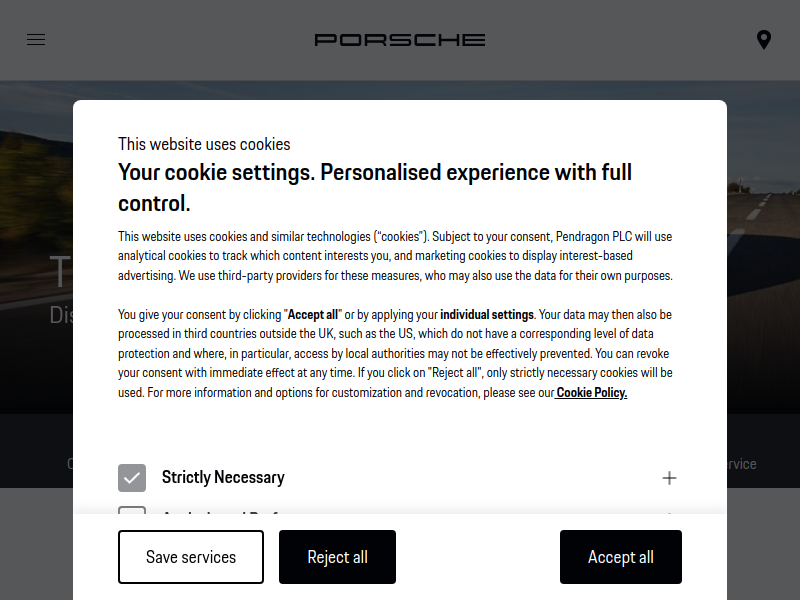Click the dimmed header area beside the logo
The width and height of the screenshot is (800, 600).
tap(612, 40)
